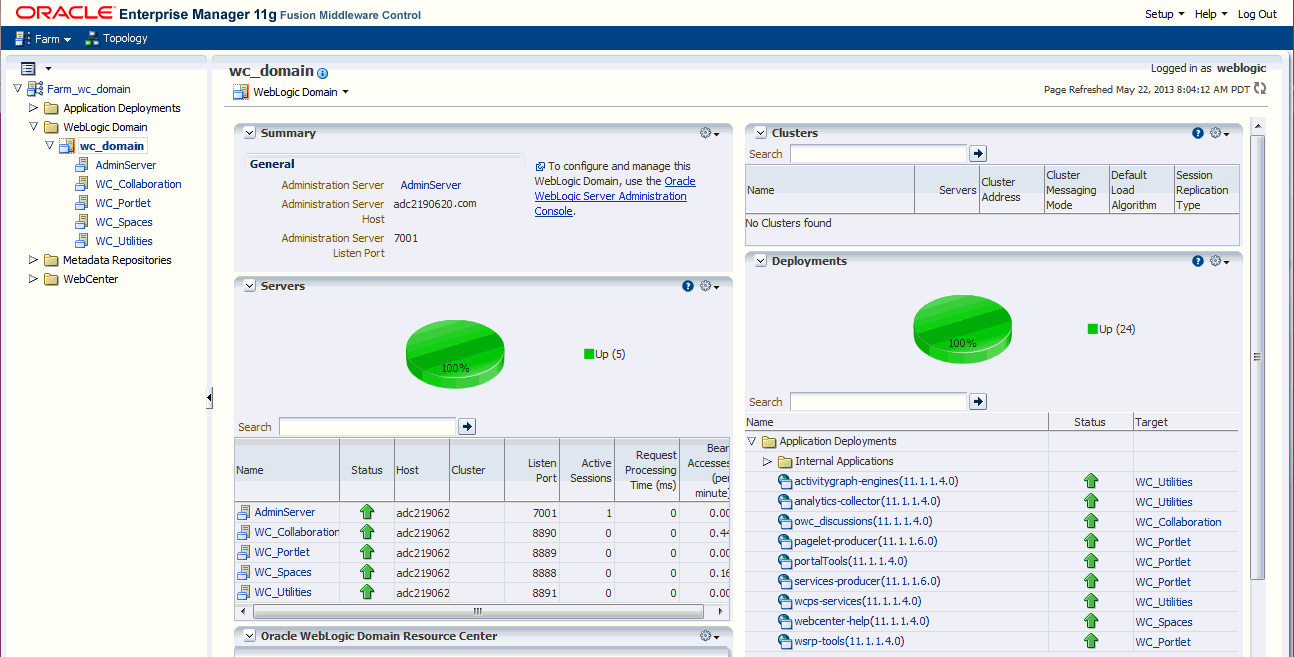Expand Metadata Repositories tree node
Viewport: 1294px width, 657px height.
(33, 260)
